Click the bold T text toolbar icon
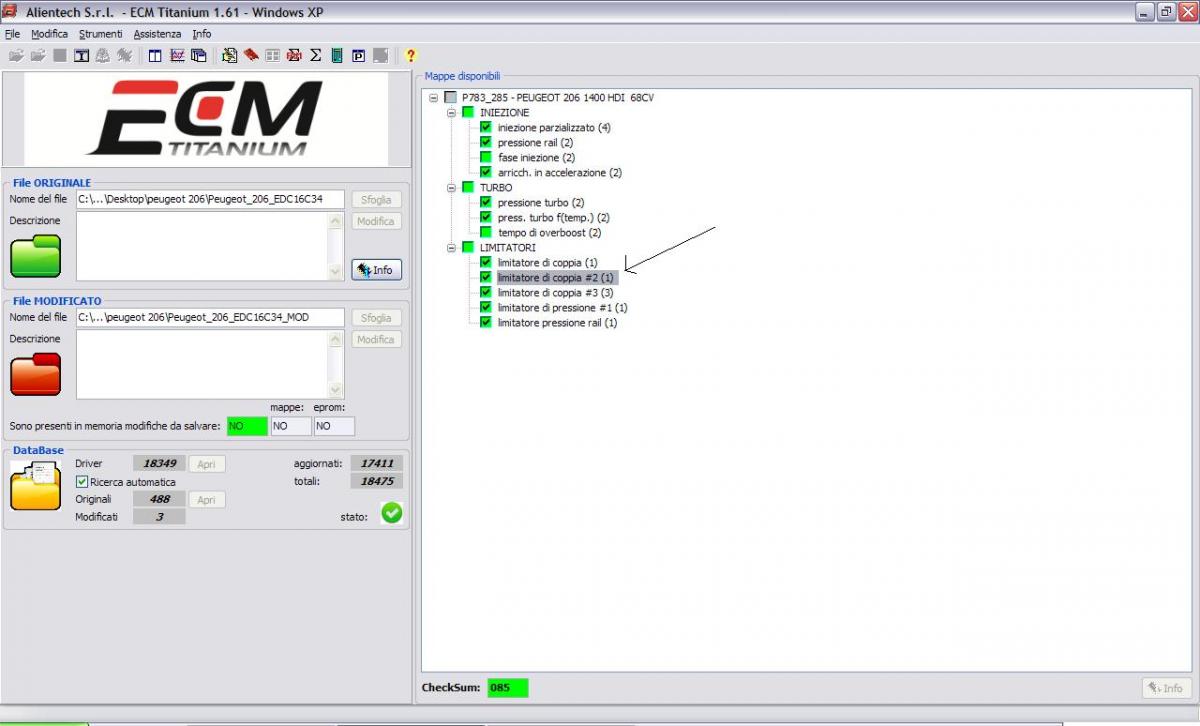Screen dimensions: 1200x726 click(82, 56)
